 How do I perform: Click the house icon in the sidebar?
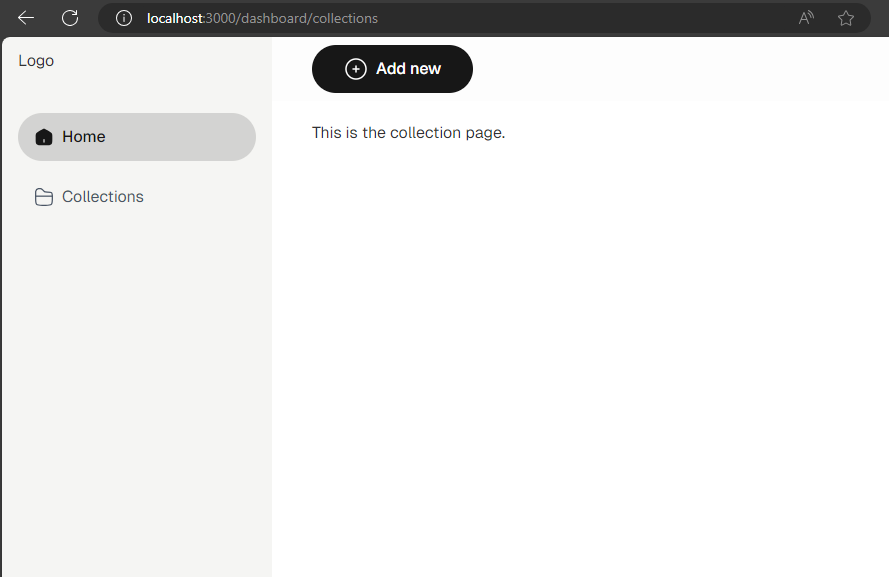pyautogui.click(x=44, y=137)
